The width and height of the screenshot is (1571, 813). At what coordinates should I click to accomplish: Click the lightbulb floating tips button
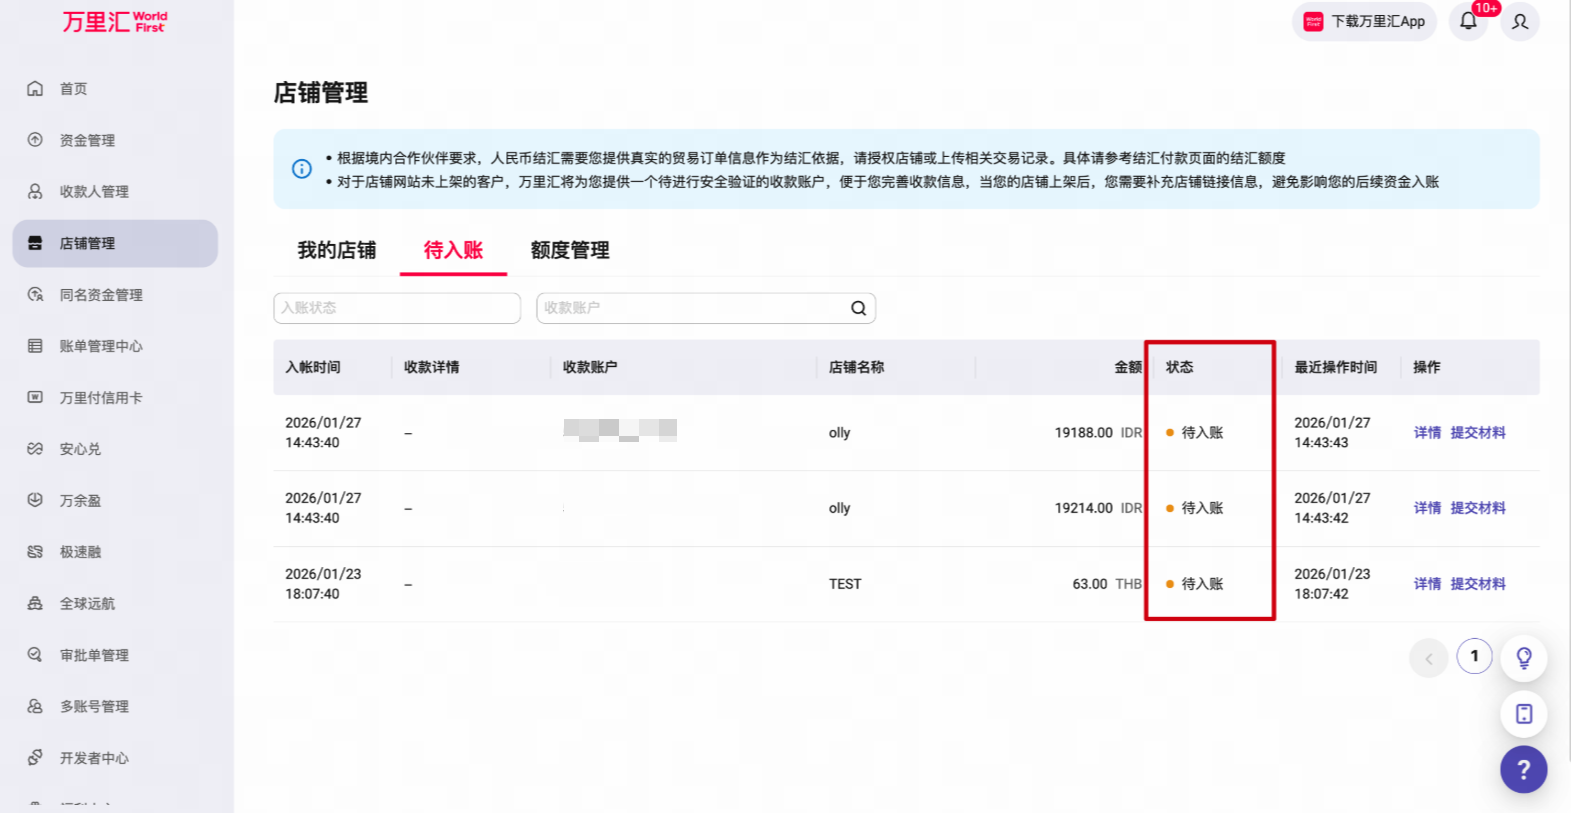pos(1524,658)
